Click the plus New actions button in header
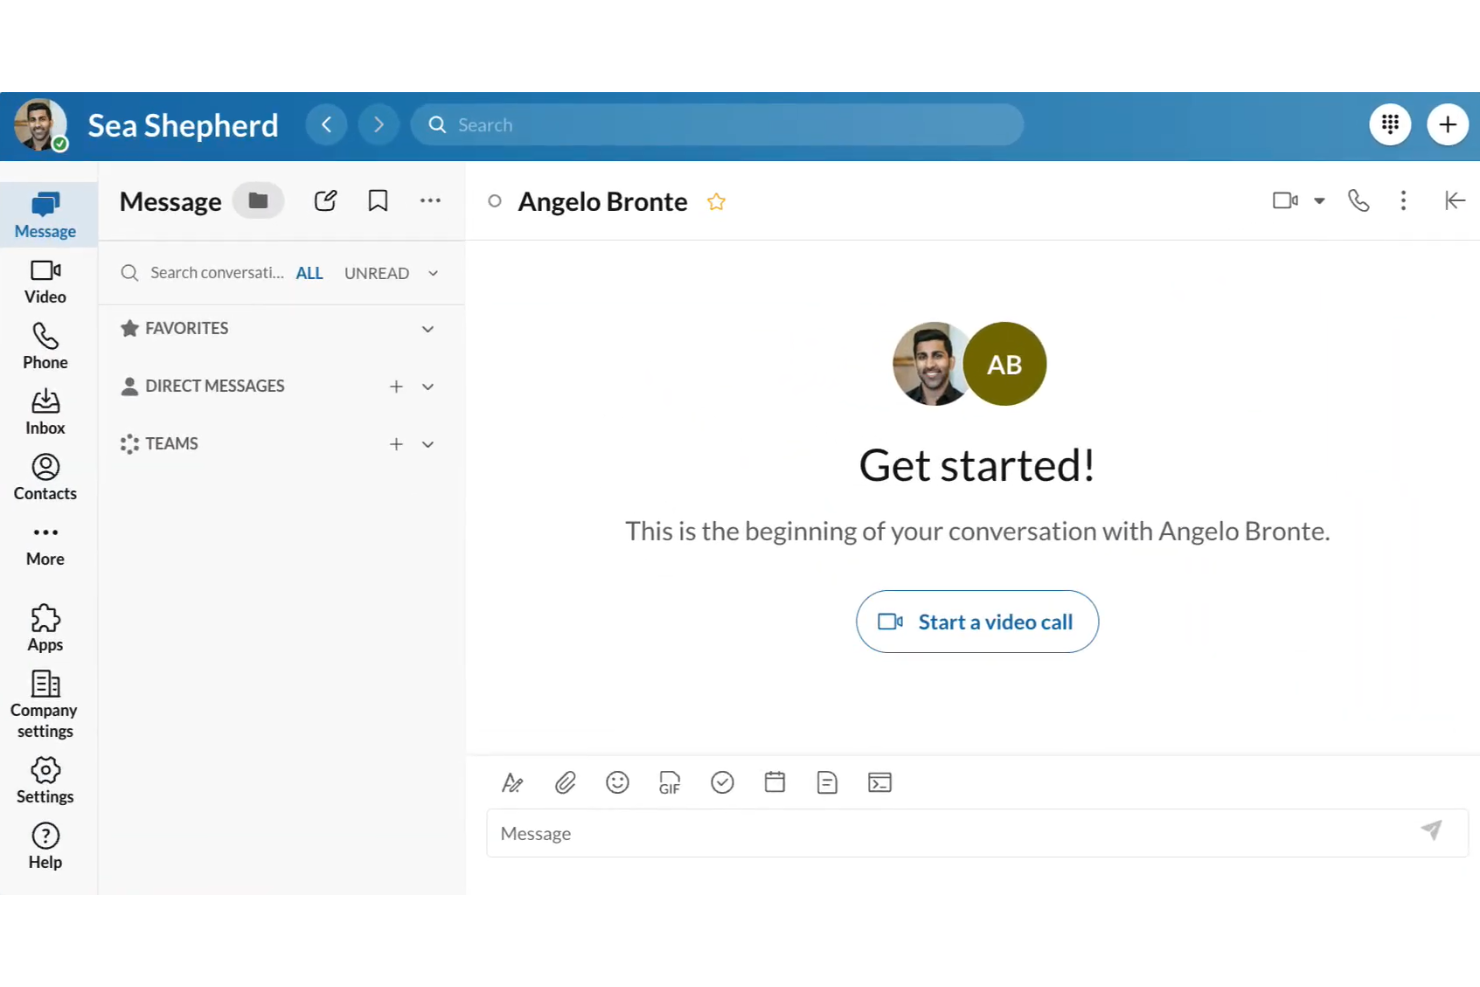Image resolution: width=1480 pixels, height=987 pixels. coord(1447,125)
